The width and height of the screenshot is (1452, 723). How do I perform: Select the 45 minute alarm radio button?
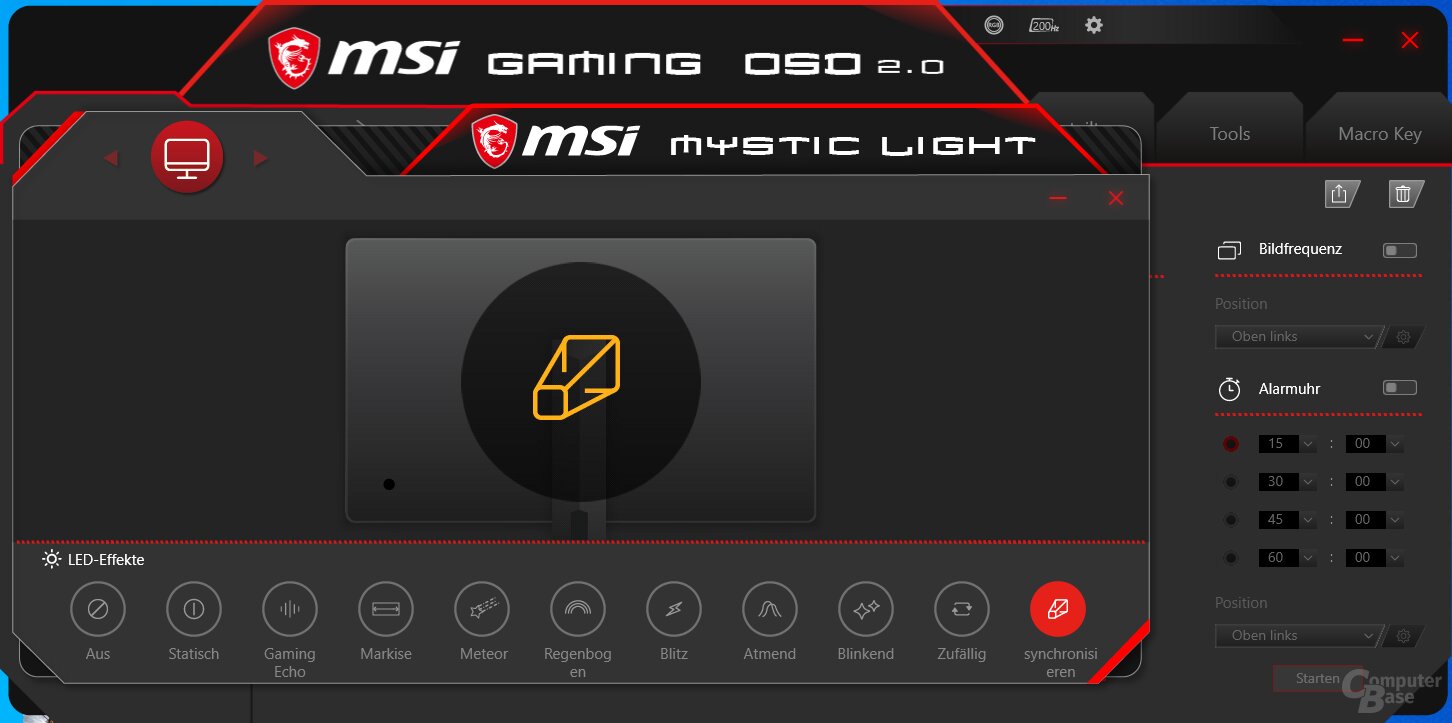click(x=1230, y=520)
